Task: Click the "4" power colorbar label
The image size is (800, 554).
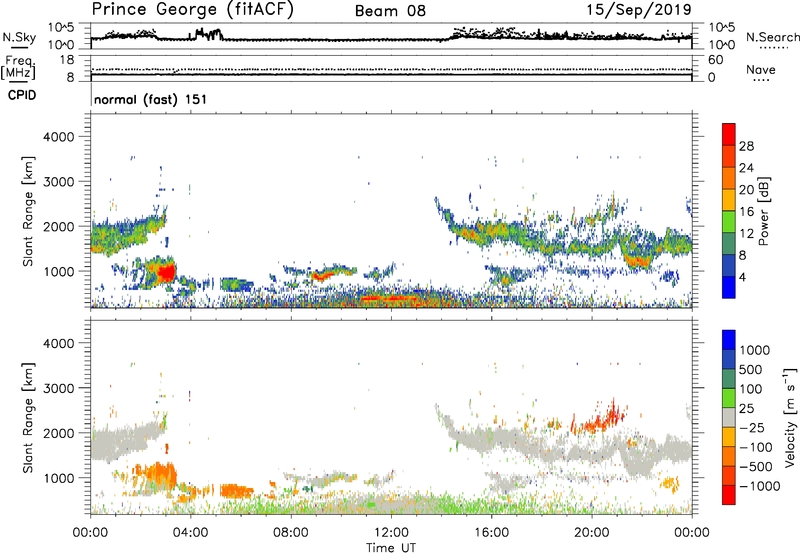Action: pyautogui.click(x=743, y=278)
